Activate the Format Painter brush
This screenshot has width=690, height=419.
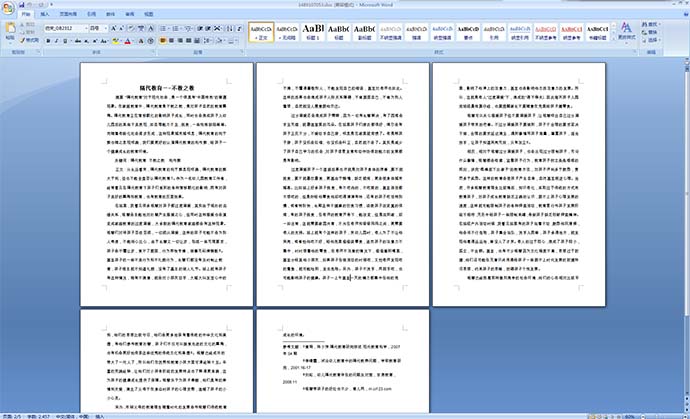[x=29, y=40]
